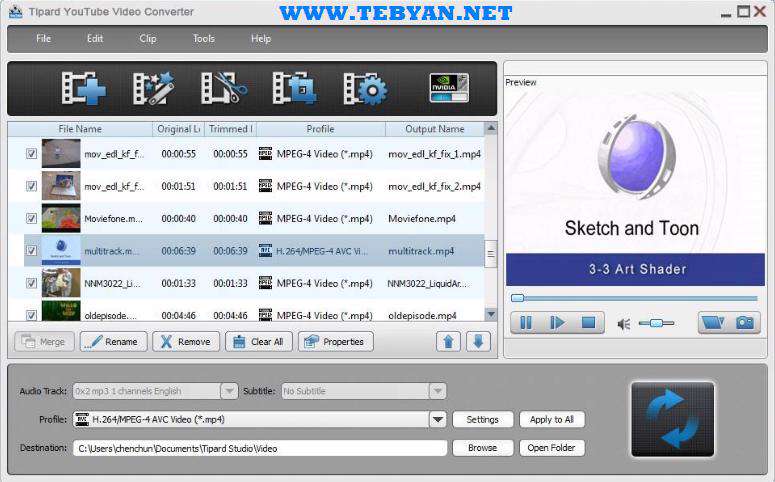The width and height of the screenshot is (775, 482).
Task: Click the preview progress slider handle
Action: coord(517,298)
